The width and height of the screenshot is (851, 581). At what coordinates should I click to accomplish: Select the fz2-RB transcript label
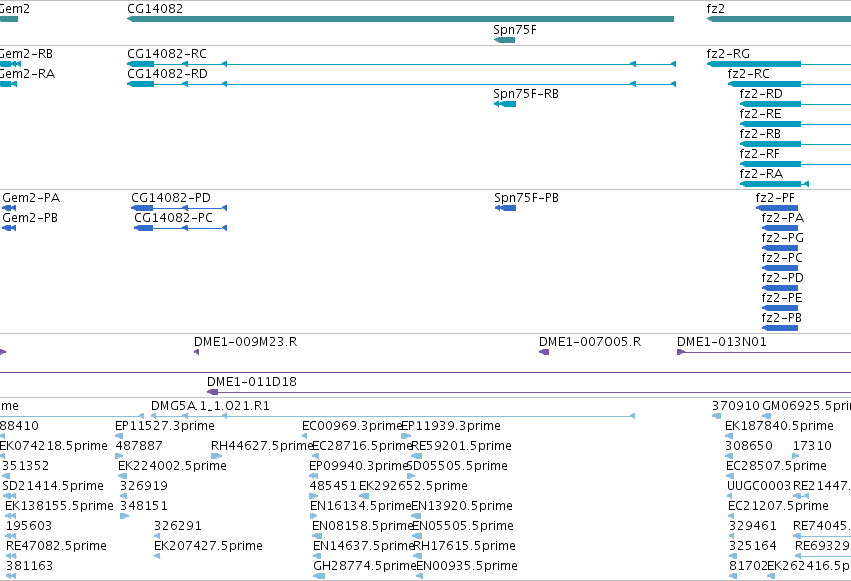pos(760,134)
